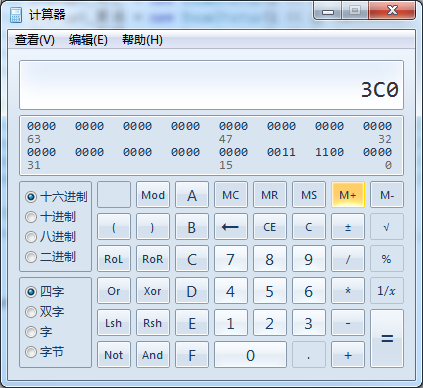
Task: Open the 查看(V) menu
Action: point(34,40)
